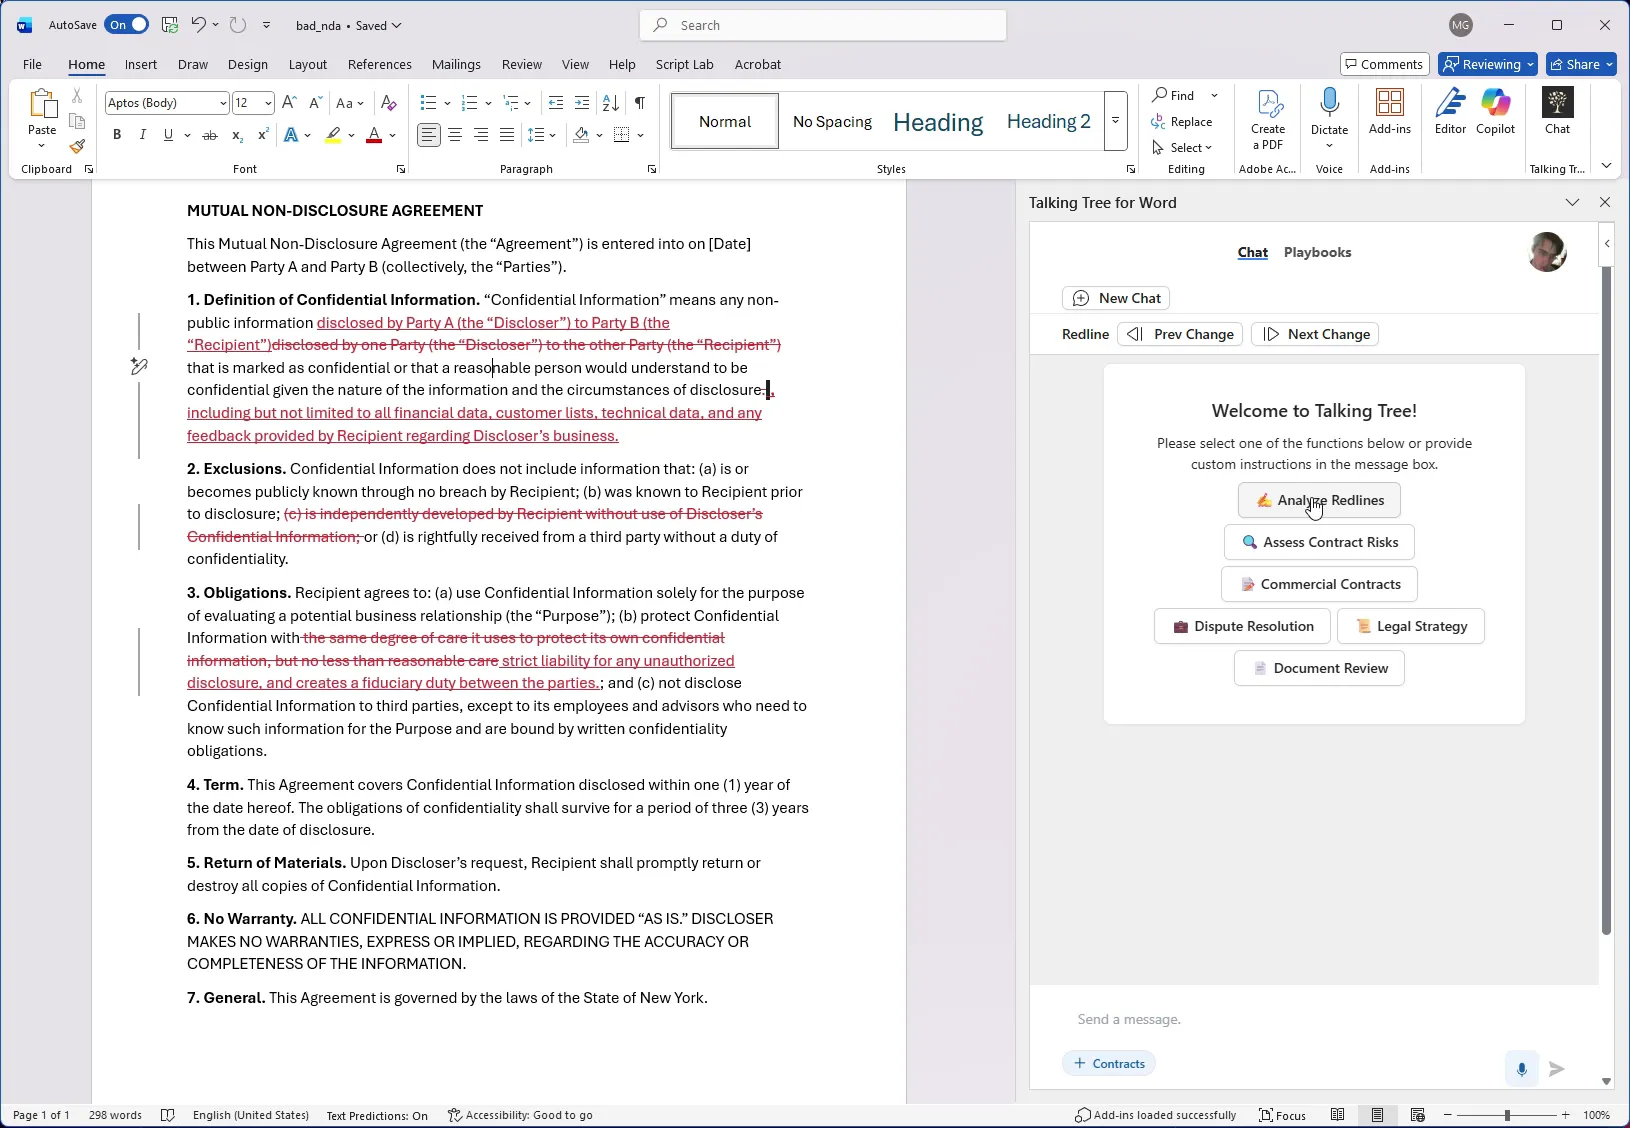1630x1128 pixels.
Task: Open Talking Tree pane options chevron
Action: point(1572,202)
